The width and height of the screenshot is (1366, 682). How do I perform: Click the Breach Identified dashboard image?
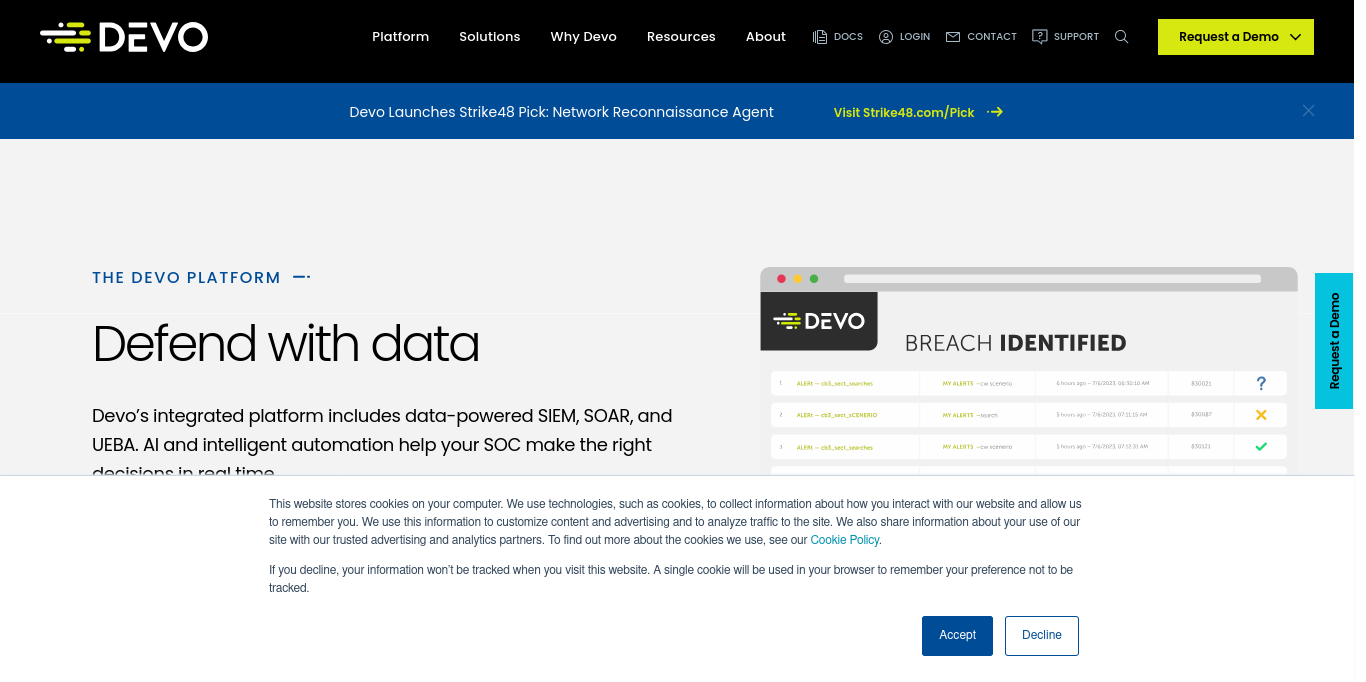pos(1029,371)
